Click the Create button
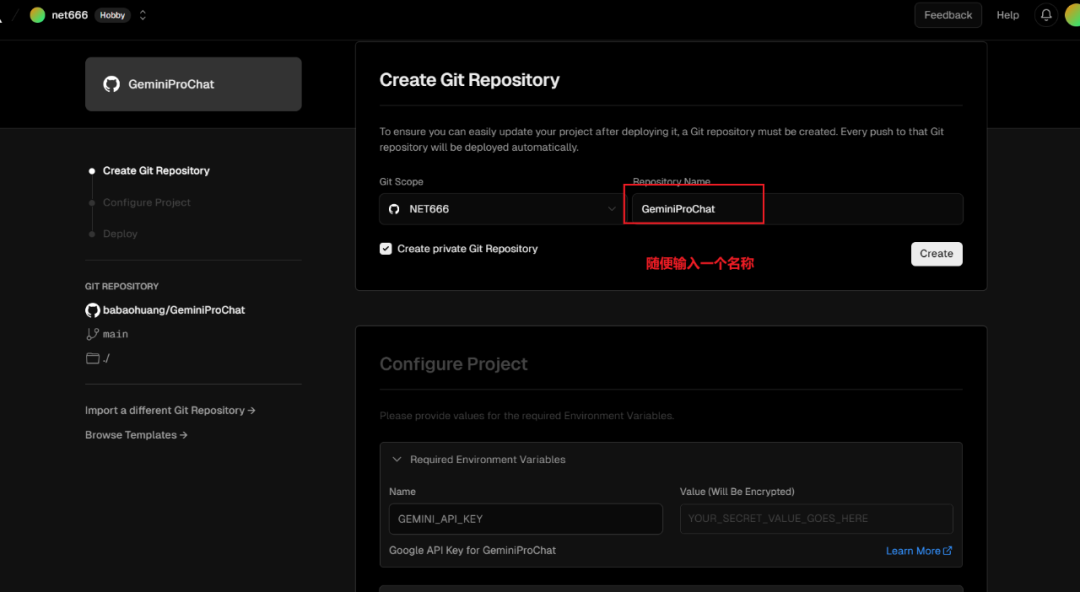 (x=937, y=254)
